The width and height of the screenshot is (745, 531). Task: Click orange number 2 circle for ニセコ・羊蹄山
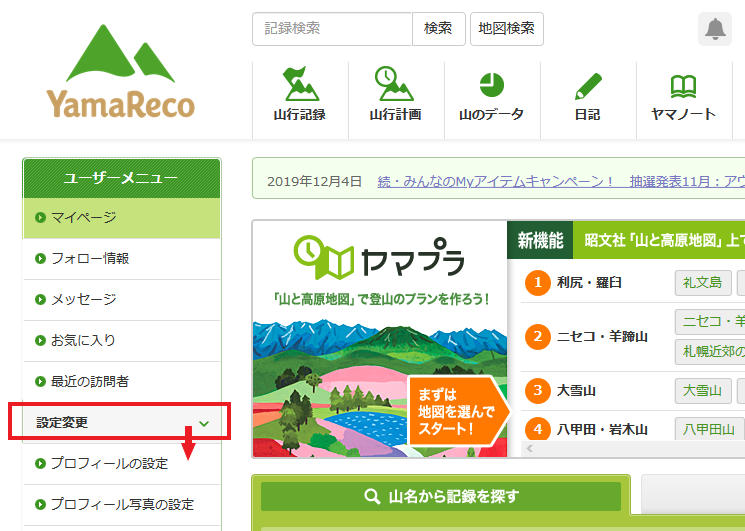(x=537, y=337)
